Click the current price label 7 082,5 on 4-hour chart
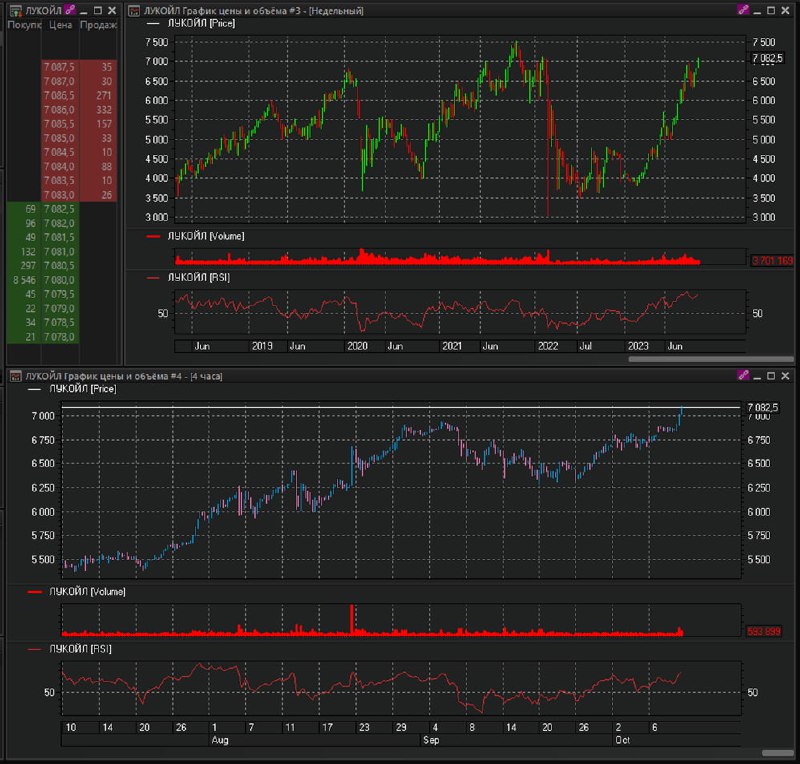Image resolution: width=800 pixels, height=764 pixels. (763, 407)
